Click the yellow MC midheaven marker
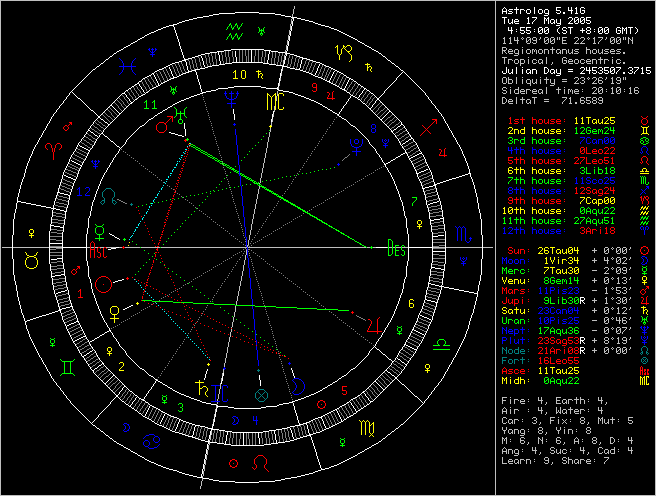This screenshot has height=496, width=656. pos(275,102)
